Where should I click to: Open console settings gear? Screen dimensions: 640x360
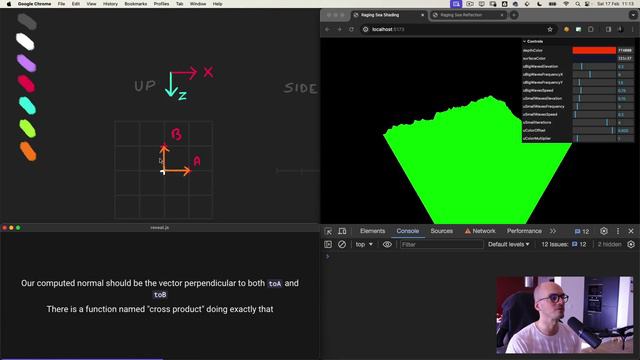(631, 244)
